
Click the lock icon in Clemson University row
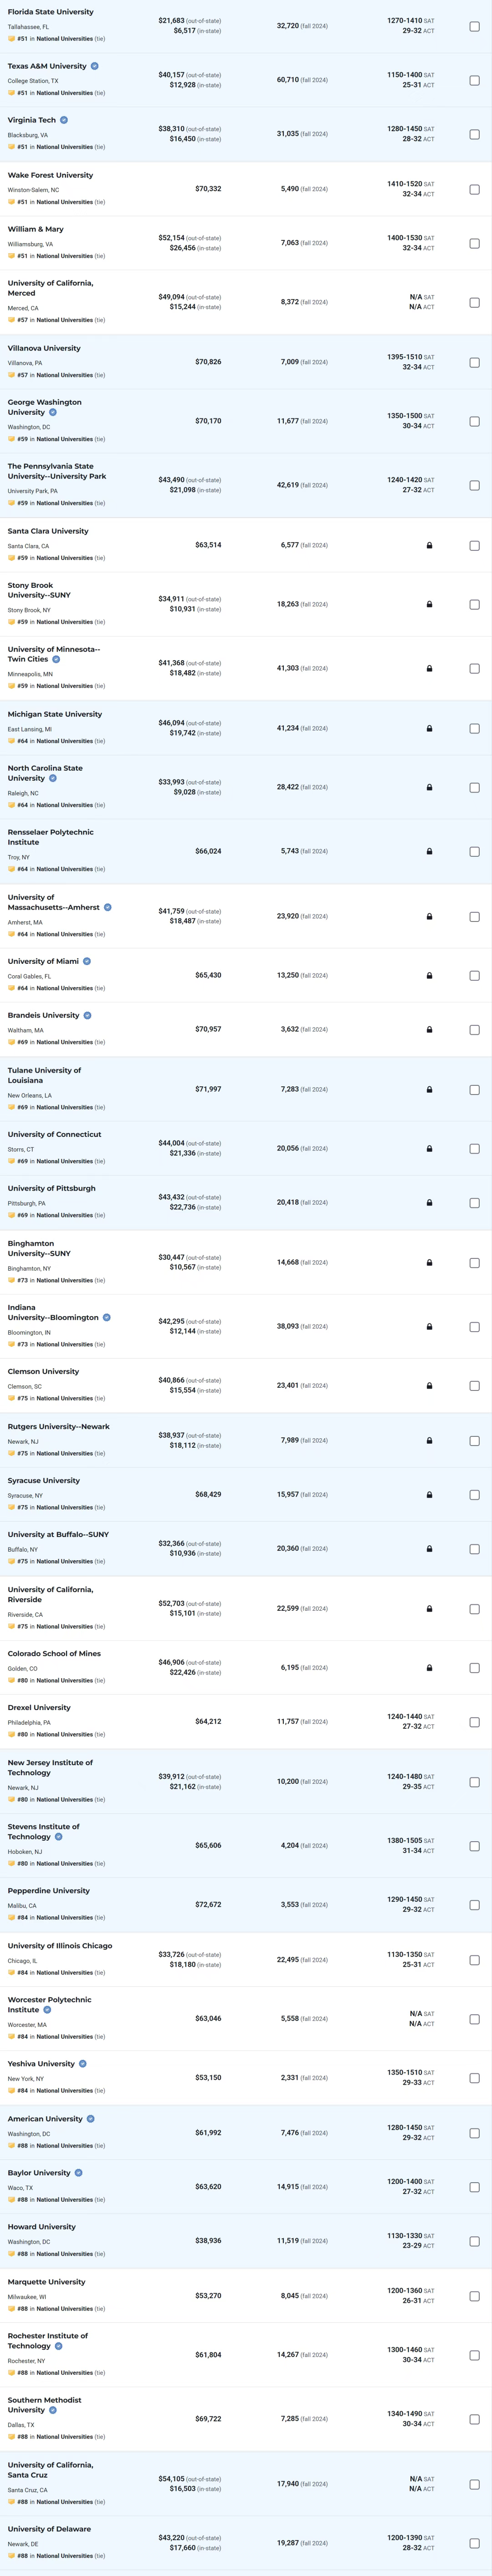[x=429, y=1386]
